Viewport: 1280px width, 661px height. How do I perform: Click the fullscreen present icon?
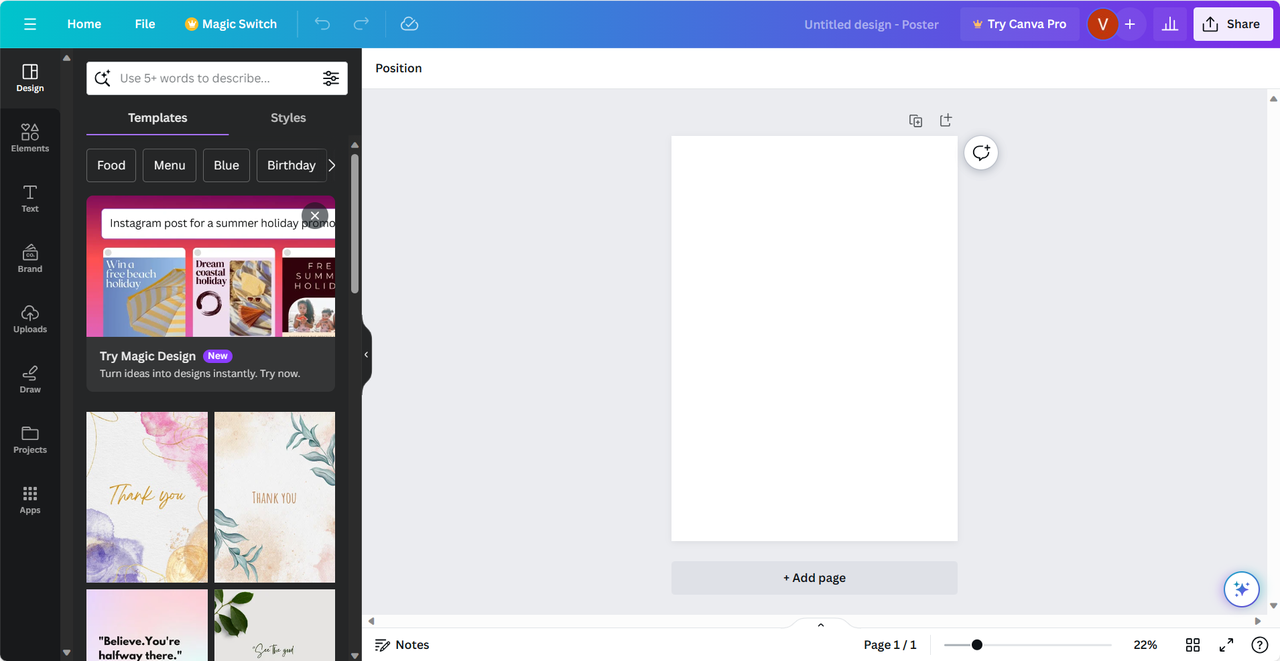[1226, 645]
